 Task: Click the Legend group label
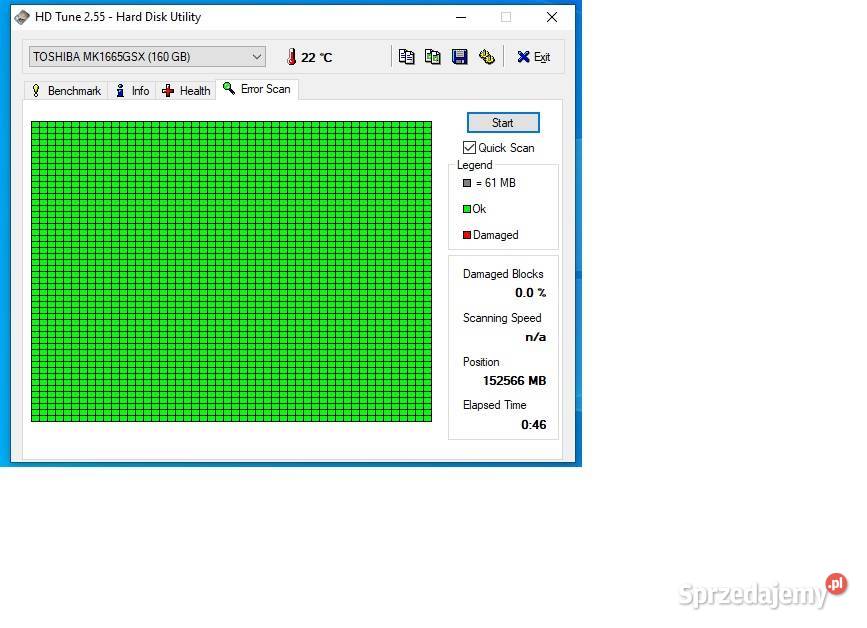click(x=474, y=165)
